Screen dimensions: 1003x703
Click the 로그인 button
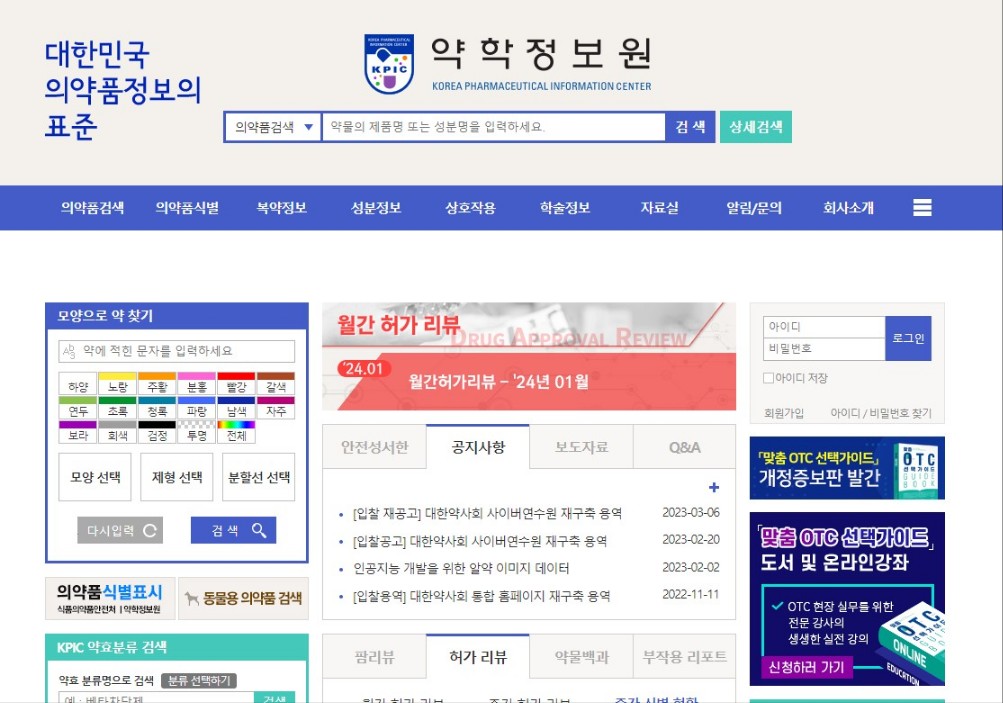908,338
